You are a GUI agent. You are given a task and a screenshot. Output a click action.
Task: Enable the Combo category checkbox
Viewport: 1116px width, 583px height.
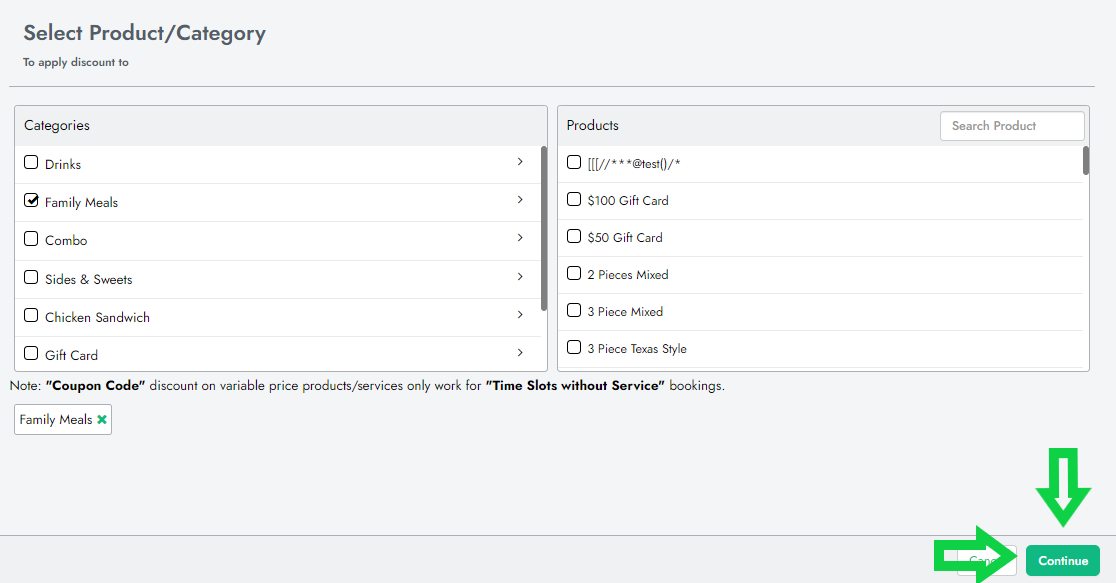click(31, 239)
